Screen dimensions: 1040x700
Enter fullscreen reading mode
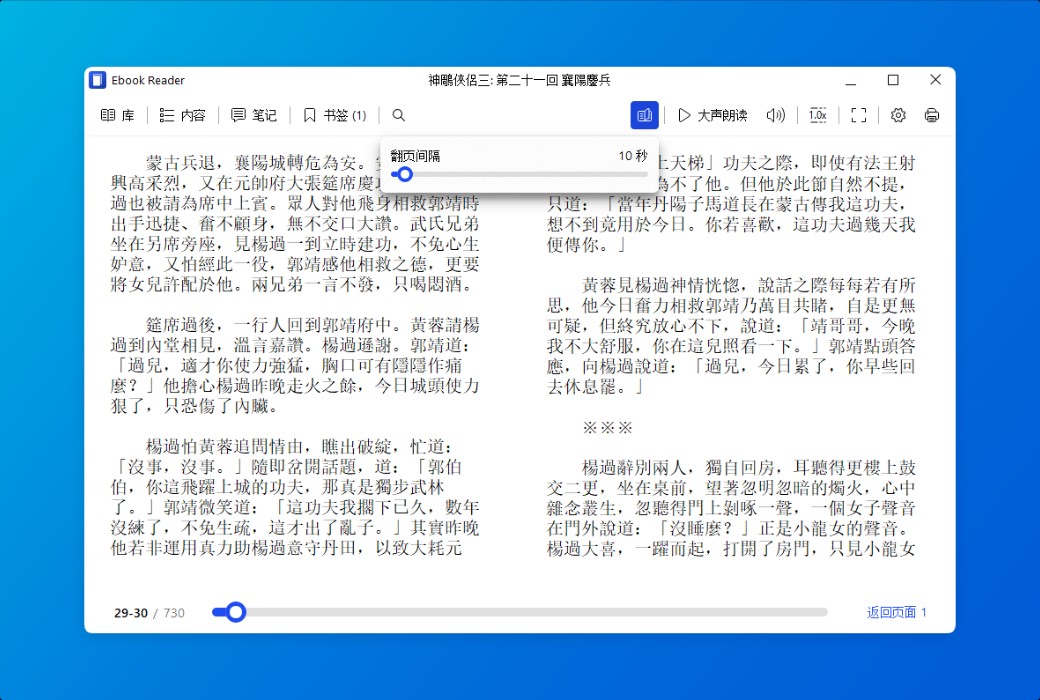click(x=858, y=114)
